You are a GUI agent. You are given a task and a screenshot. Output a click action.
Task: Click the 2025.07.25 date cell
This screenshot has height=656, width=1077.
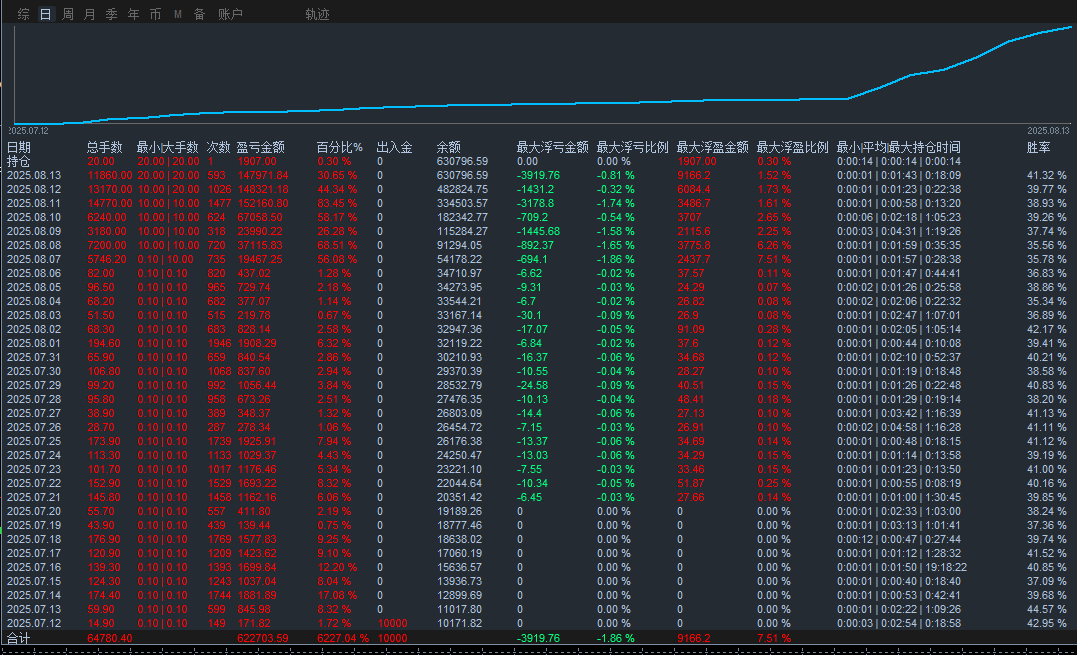(x=34, y=441)
